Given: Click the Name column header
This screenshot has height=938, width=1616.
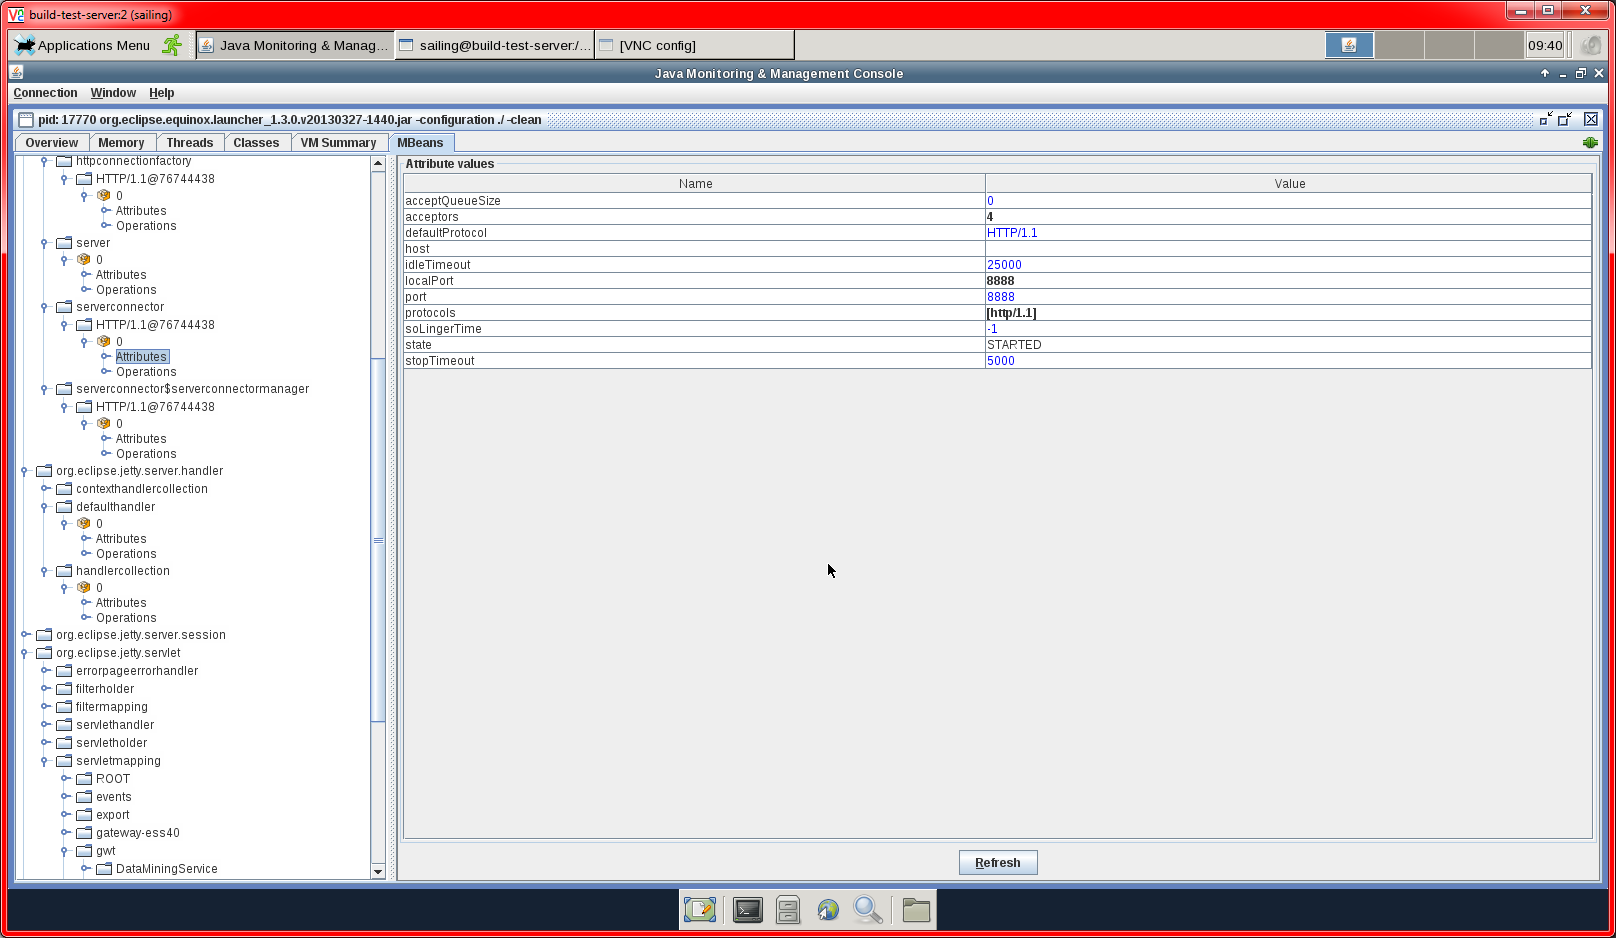Looking at the screenshot, I should point(695,184).
